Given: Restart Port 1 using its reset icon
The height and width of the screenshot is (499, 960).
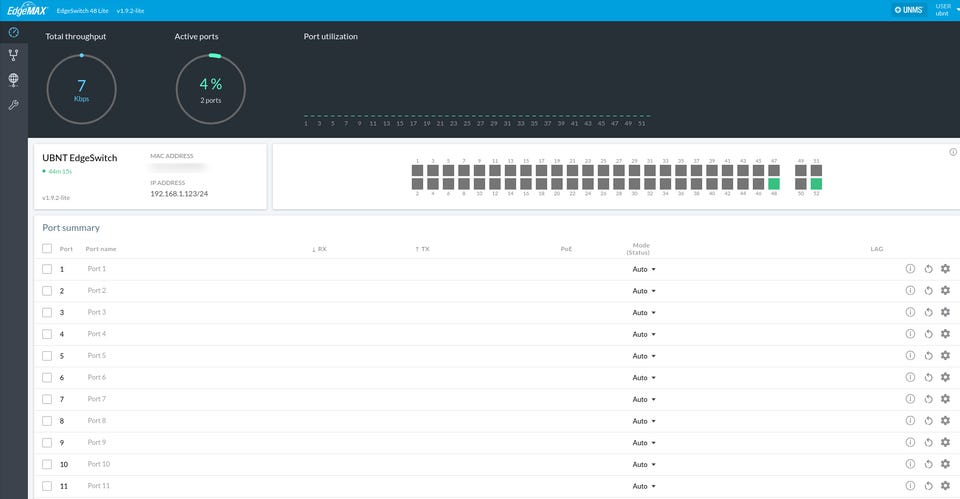Looking at the screenshot, I should [928, 269].
